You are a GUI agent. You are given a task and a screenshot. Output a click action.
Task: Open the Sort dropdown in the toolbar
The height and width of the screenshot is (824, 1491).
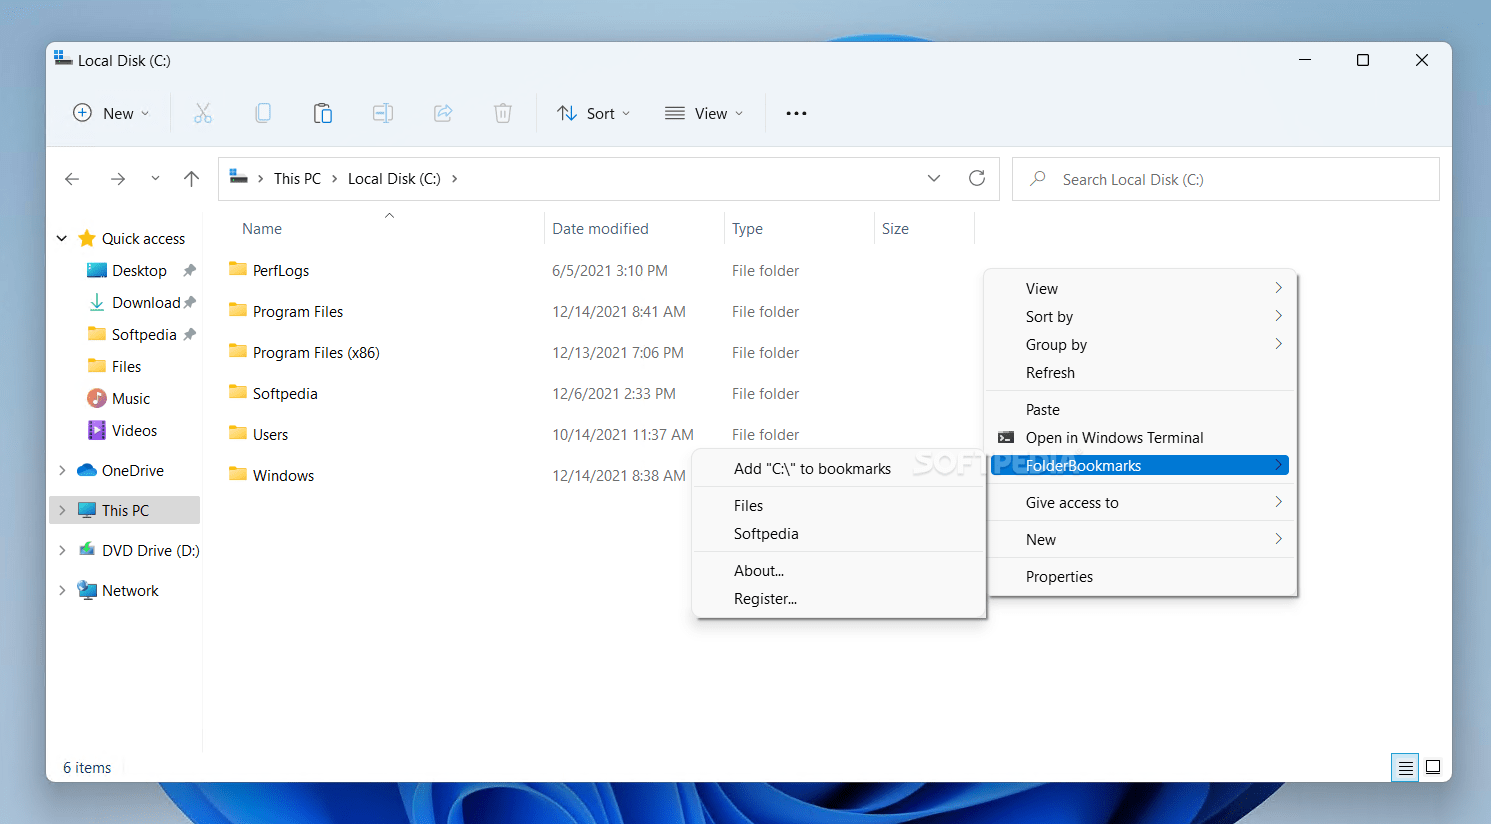click(x=593, y=113)
